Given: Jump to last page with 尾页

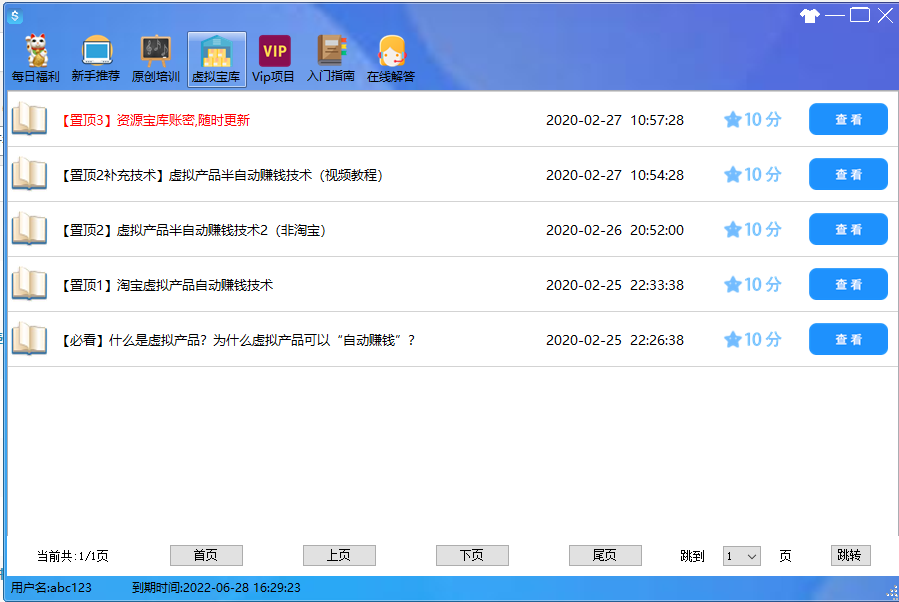Looking at the screenshot, I should (605, 556).
